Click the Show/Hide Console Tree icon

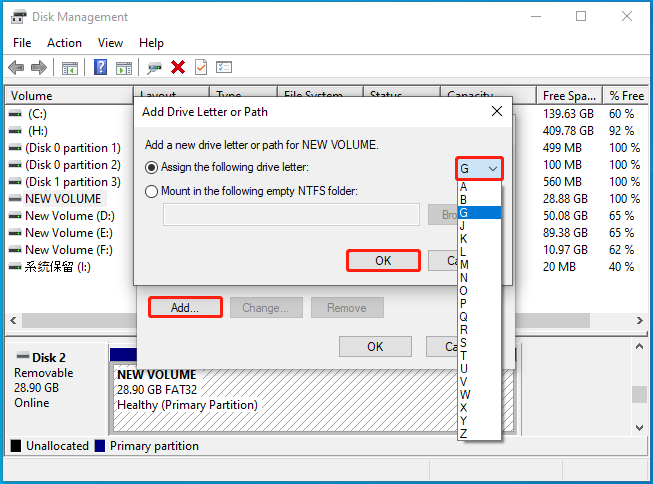[x=70, y=67]
